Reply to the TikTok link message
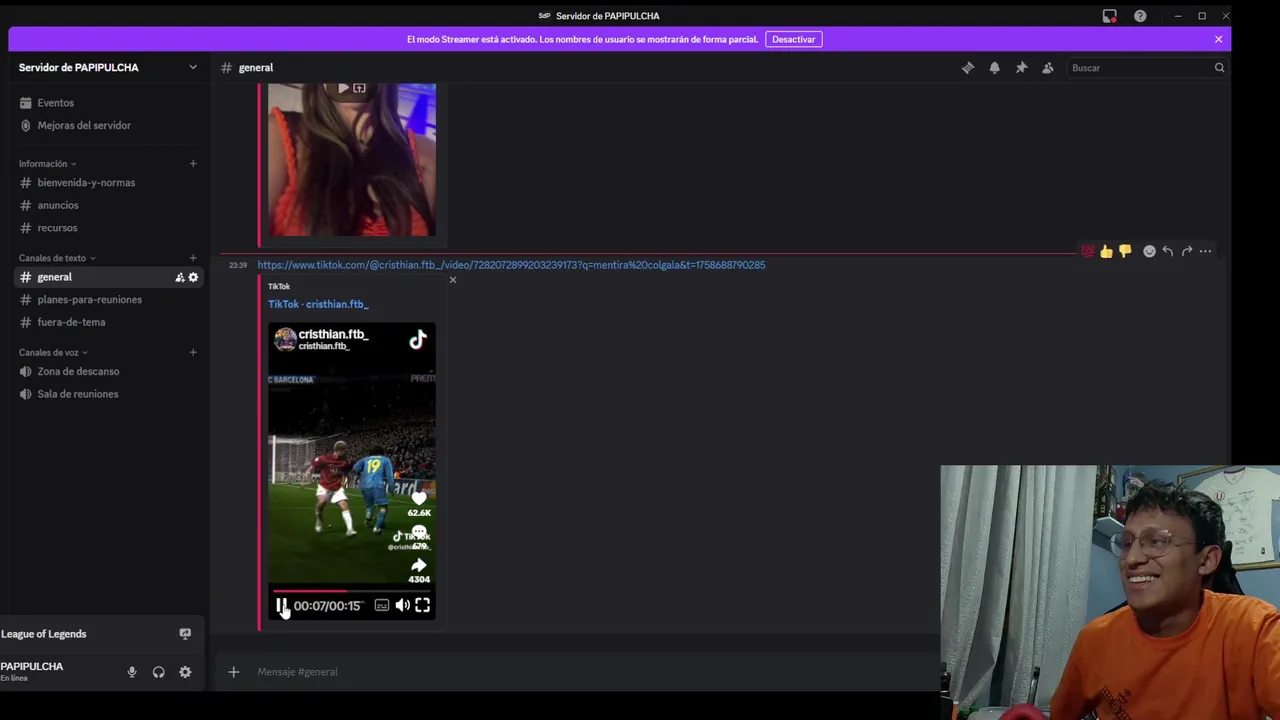This screenshot has width=1280, height=720. (1168, 252)
